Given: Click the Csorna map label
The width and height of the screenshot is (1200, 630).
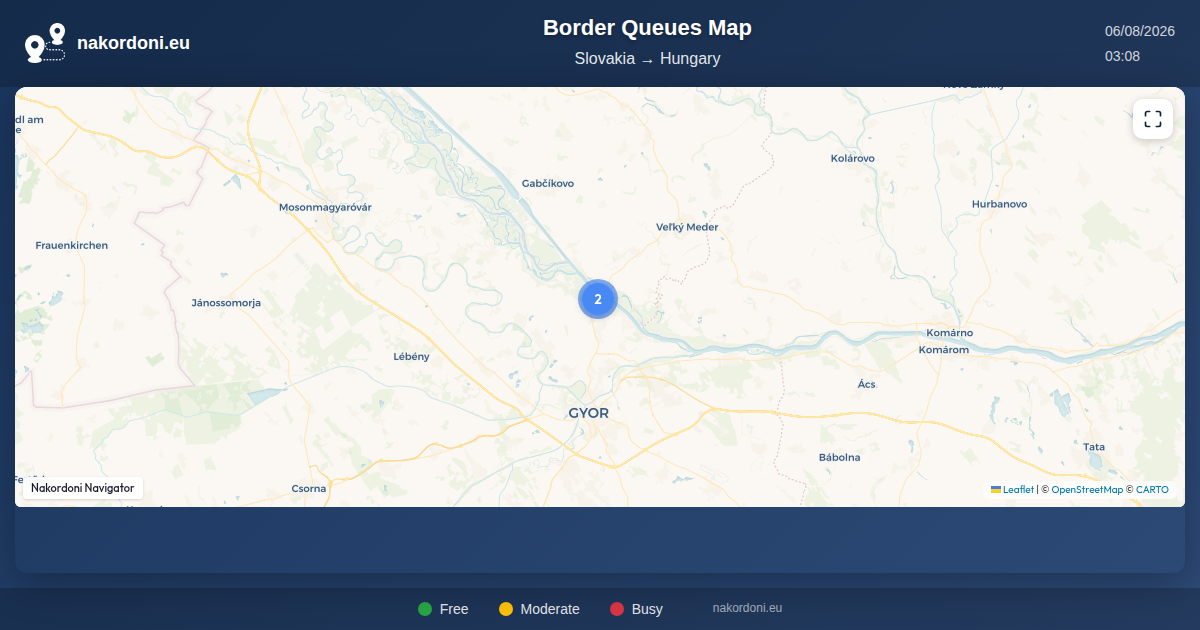Looking at the screenshot, I should pyautogui.click(x=309, y=488).
